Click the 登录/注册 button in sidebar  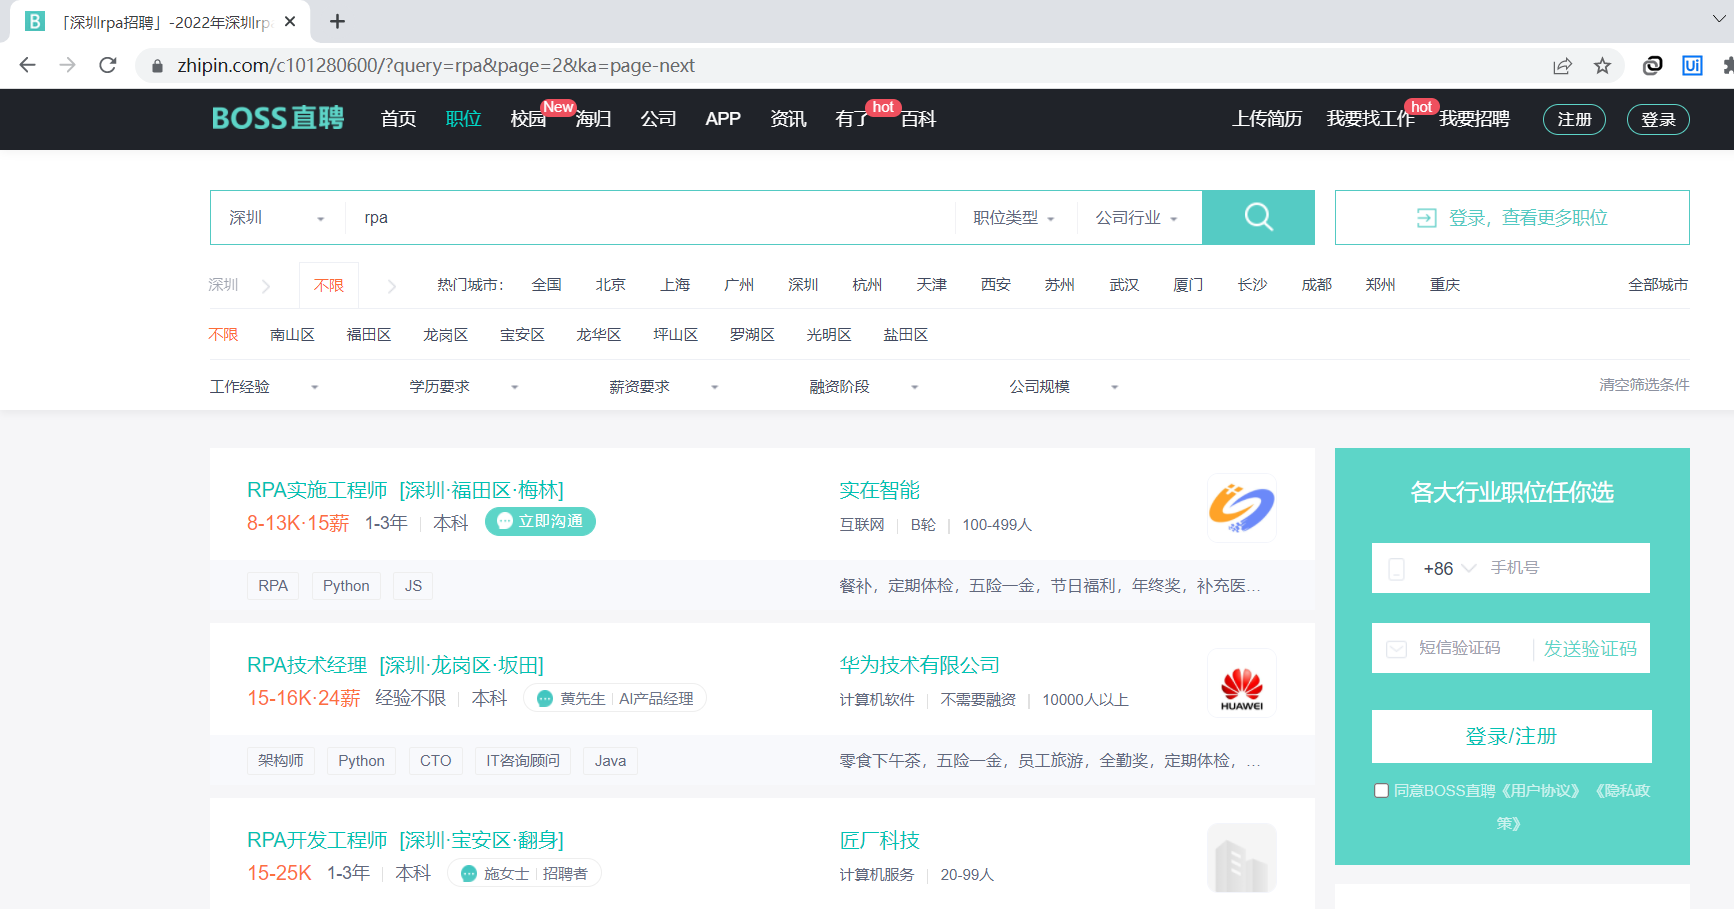click(x=1511, y=736)
